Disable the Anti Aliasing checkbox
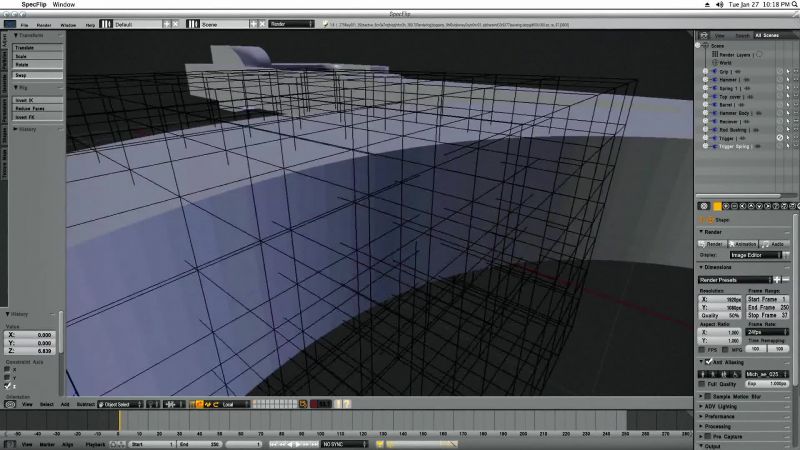The image size is (800, 450). [708, 362]
